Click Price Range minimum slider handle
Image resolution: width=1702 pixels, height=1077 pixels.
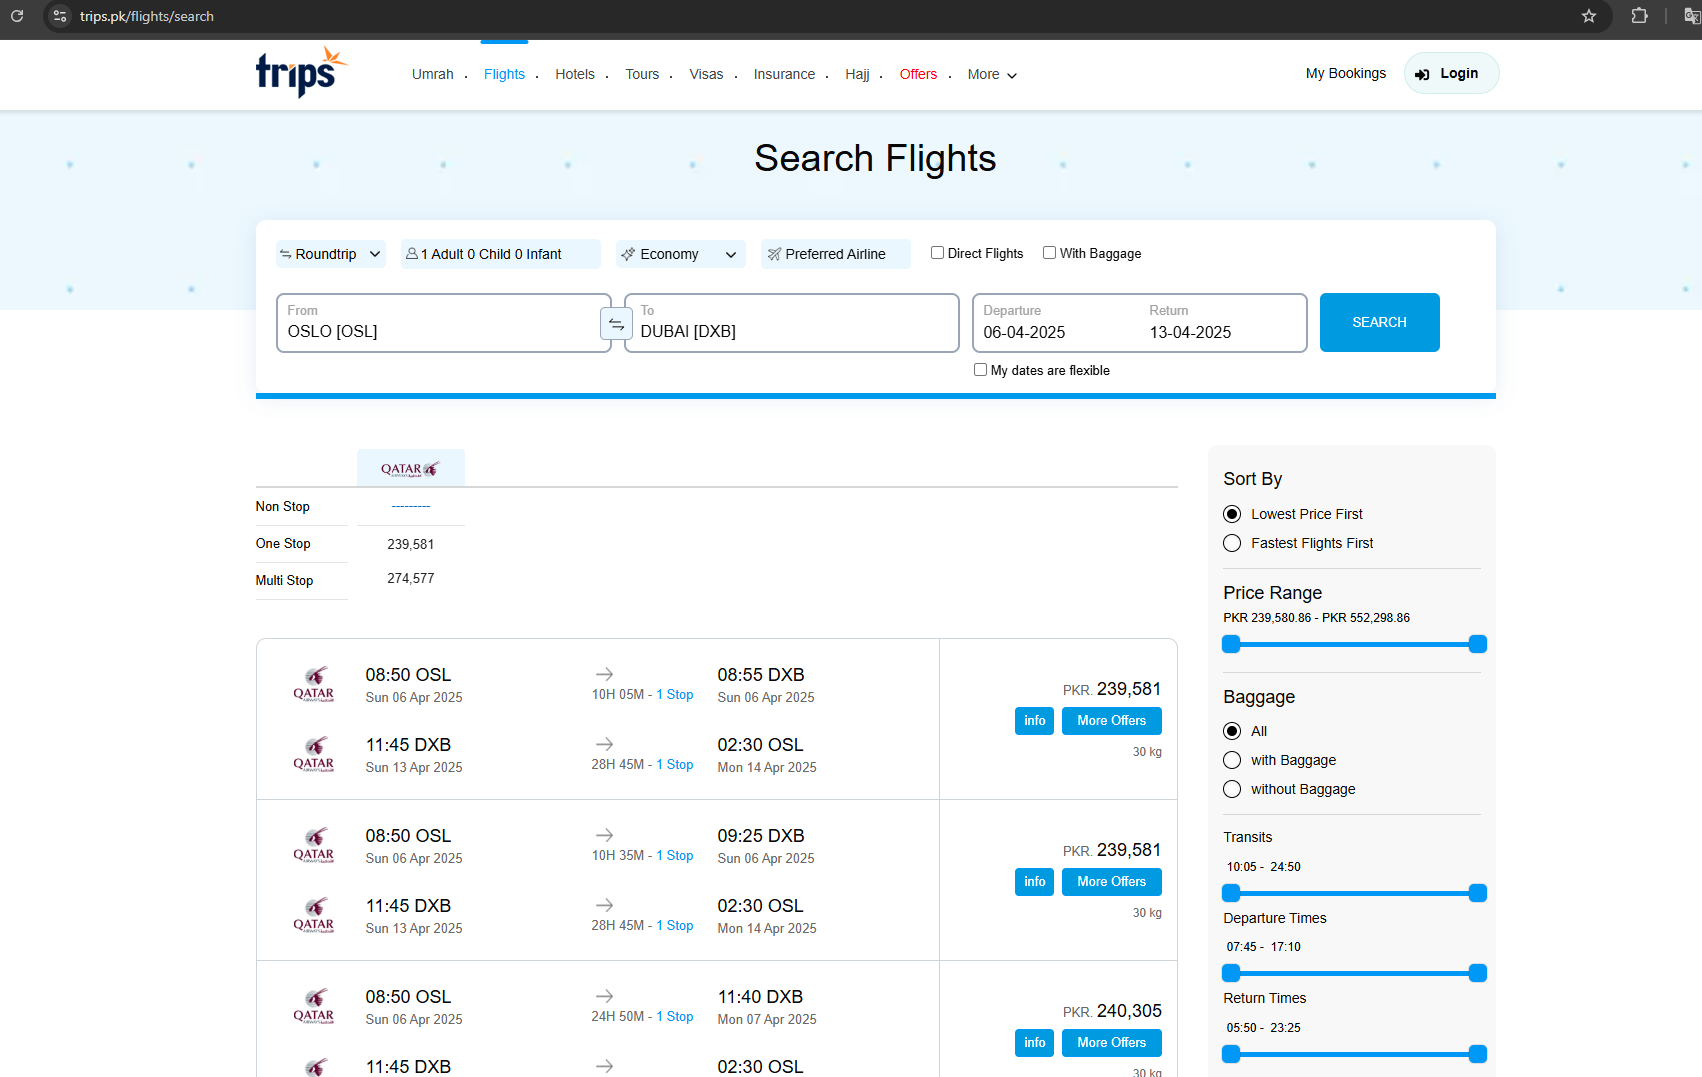(x=1232, y=644)
